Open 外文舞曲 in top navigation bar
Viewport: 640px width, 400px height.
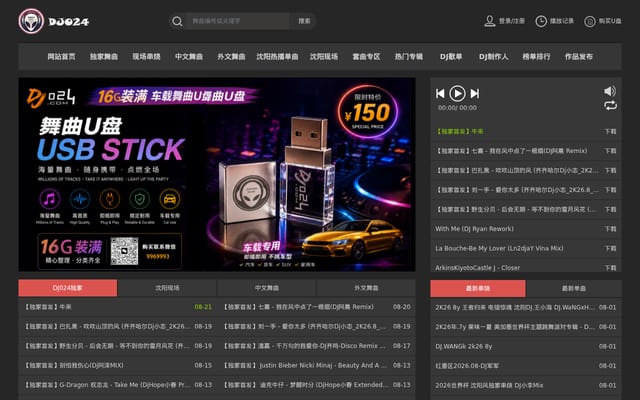pos(231,57)
